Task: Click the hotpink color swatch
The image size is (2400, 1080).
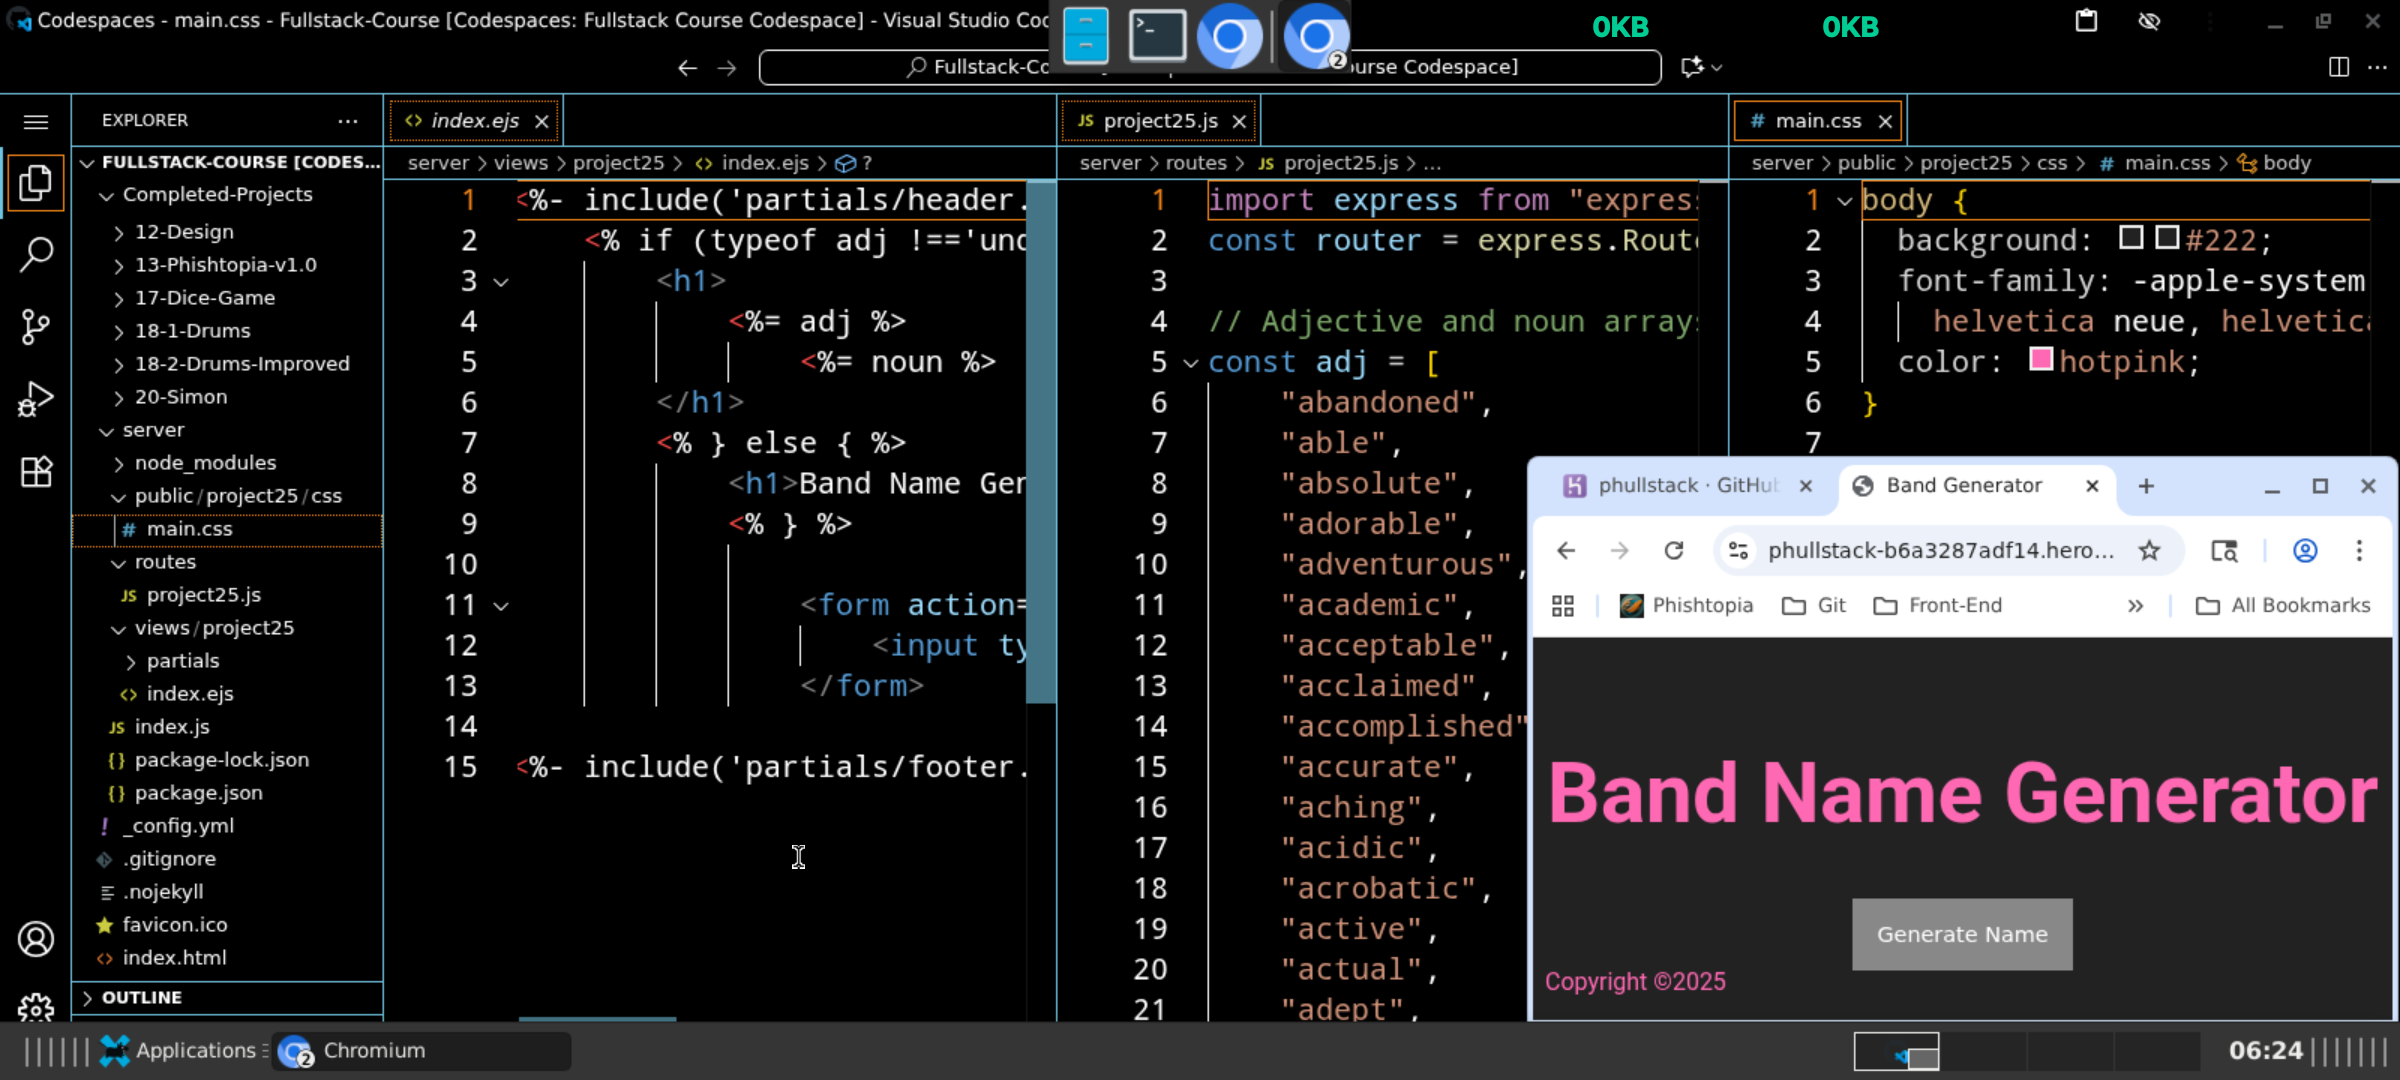Action: click(2041, 360)
